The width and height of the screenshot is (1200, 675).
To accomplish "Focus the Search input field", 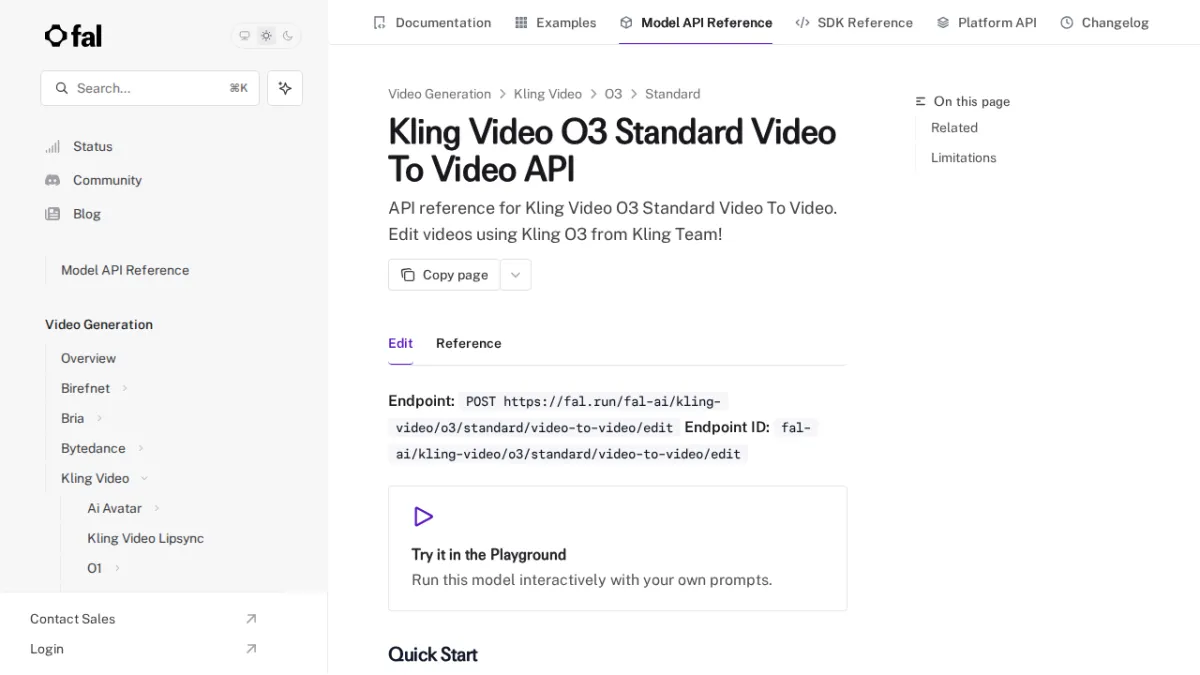I will (150, 88).
